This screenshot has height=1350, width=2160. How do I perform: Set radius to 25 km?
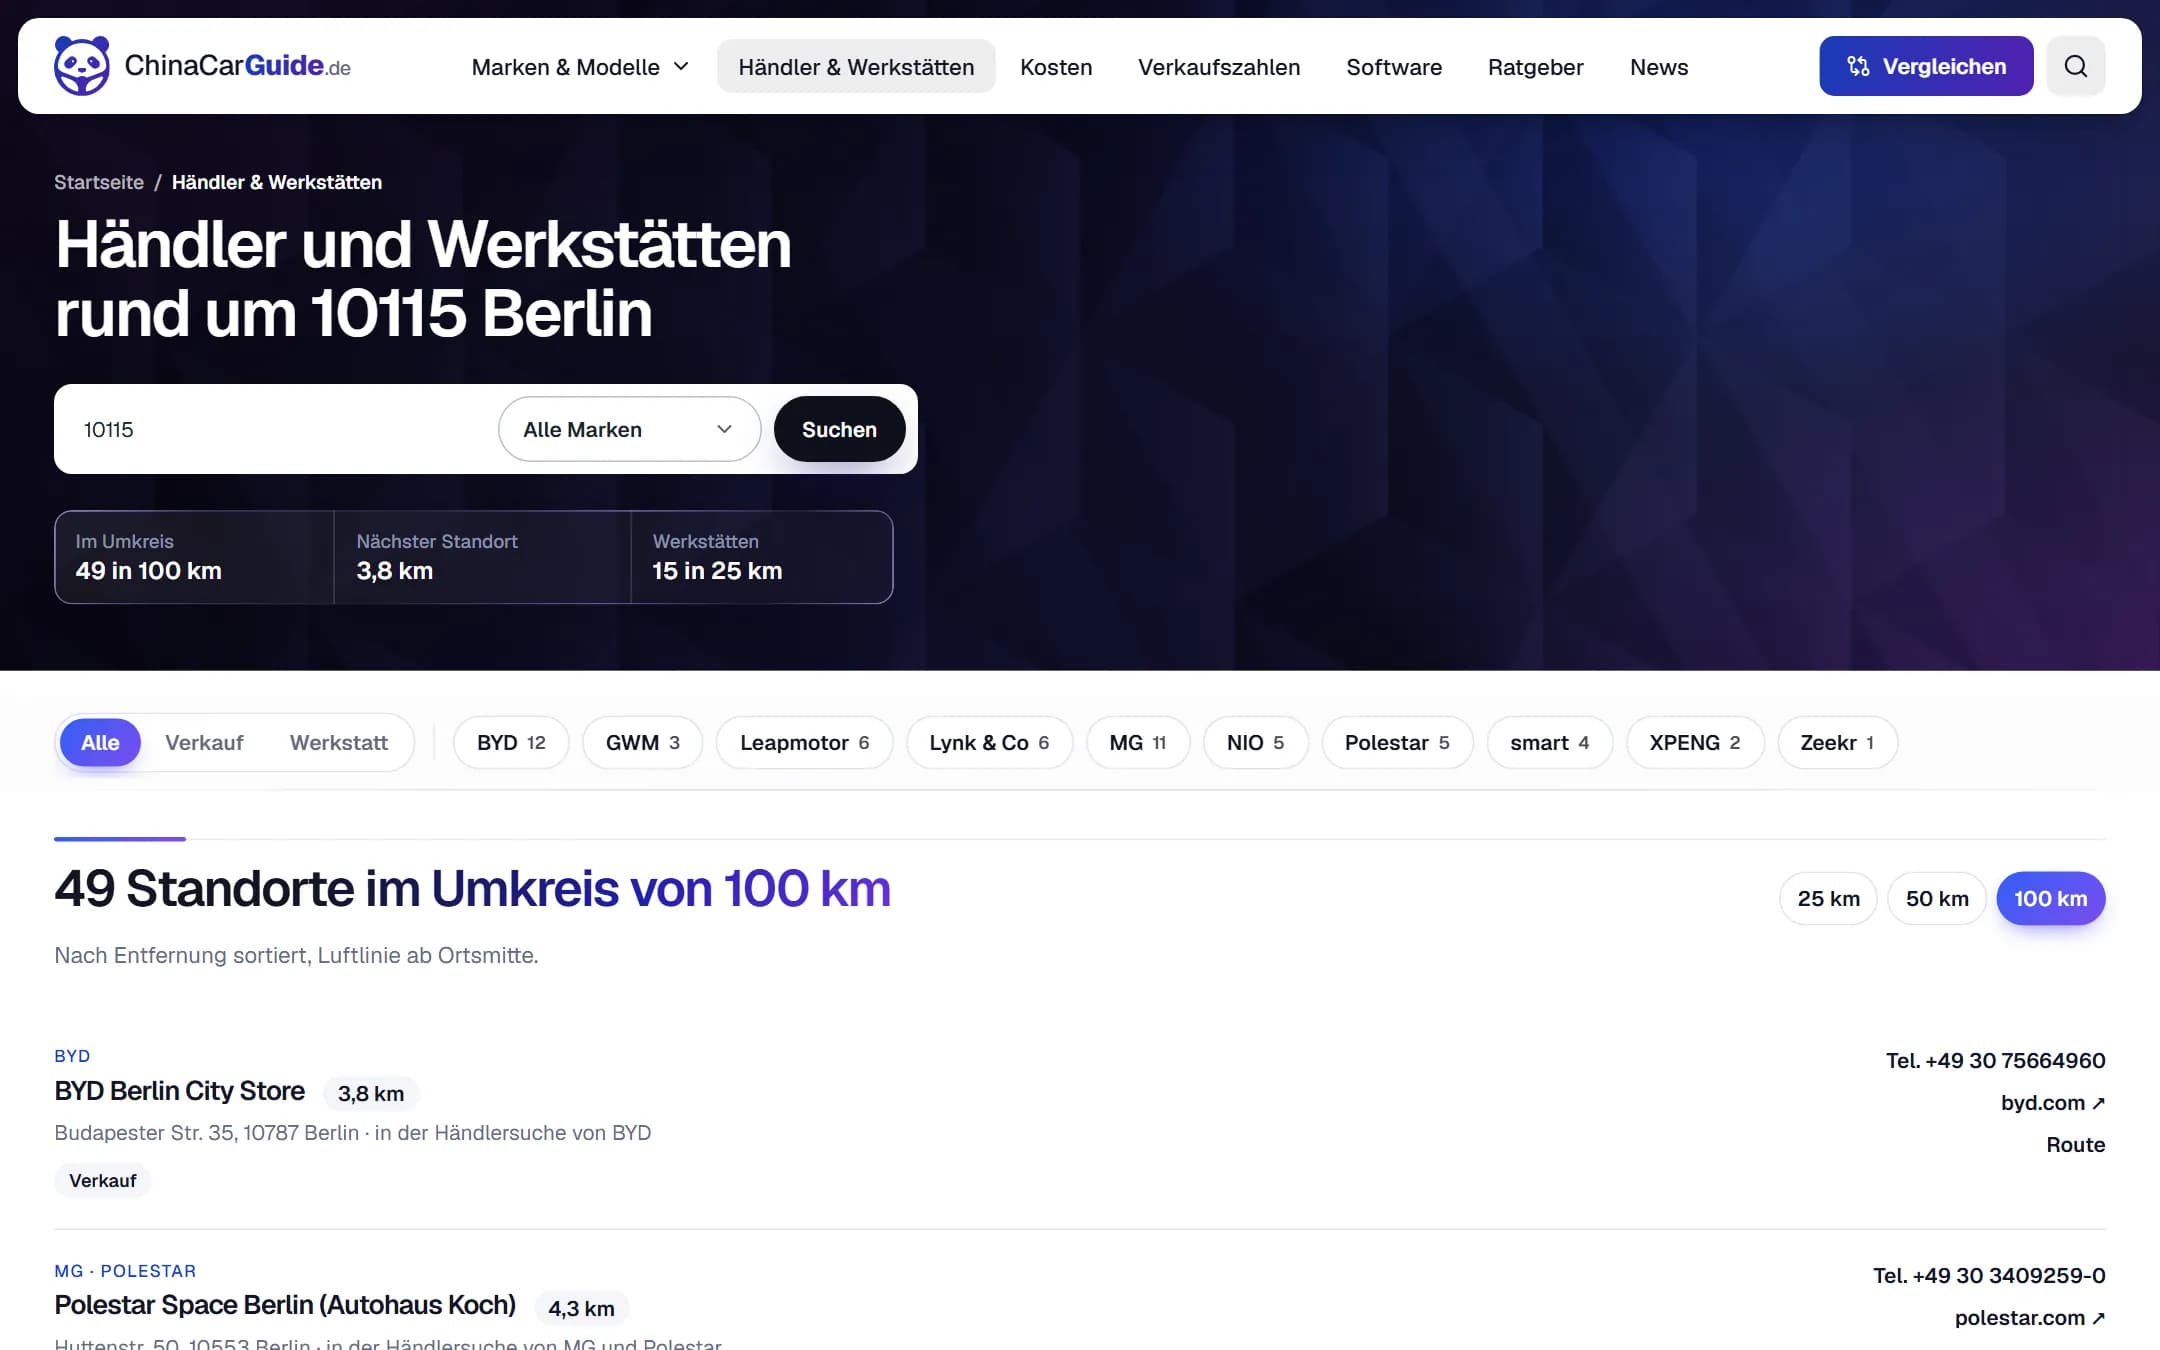[x=1828, y=898]
